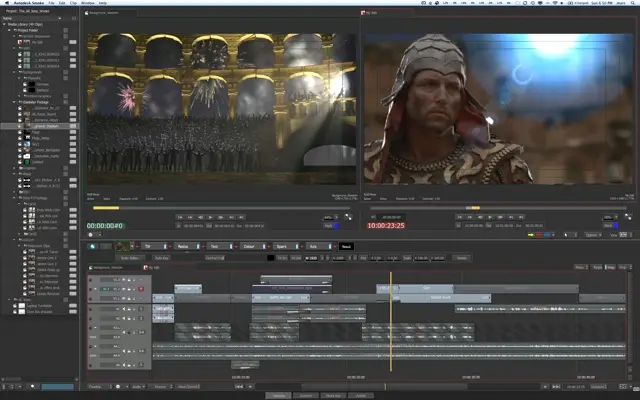Click the round teal FX icon

[x=93, y=246]
